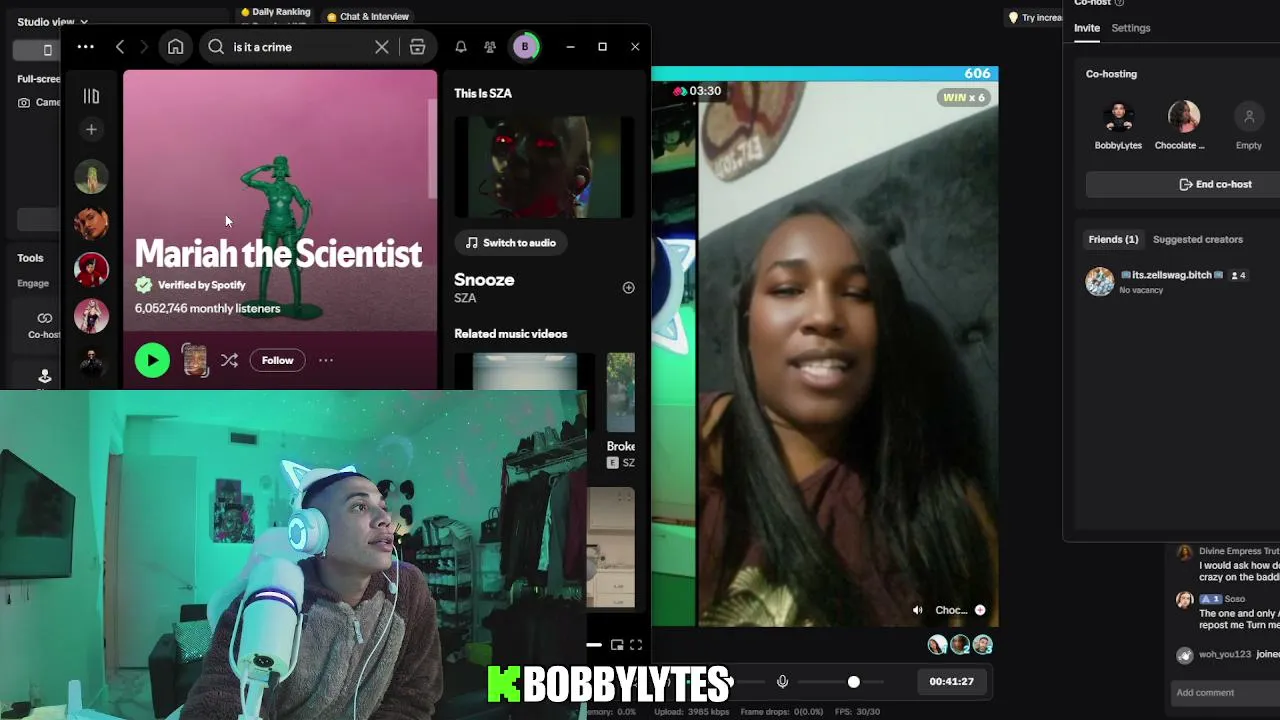This screenshot has width=1280, height=720.
Task: Click the 00:41:27 live timer
Action: click(x=951, y=681)
